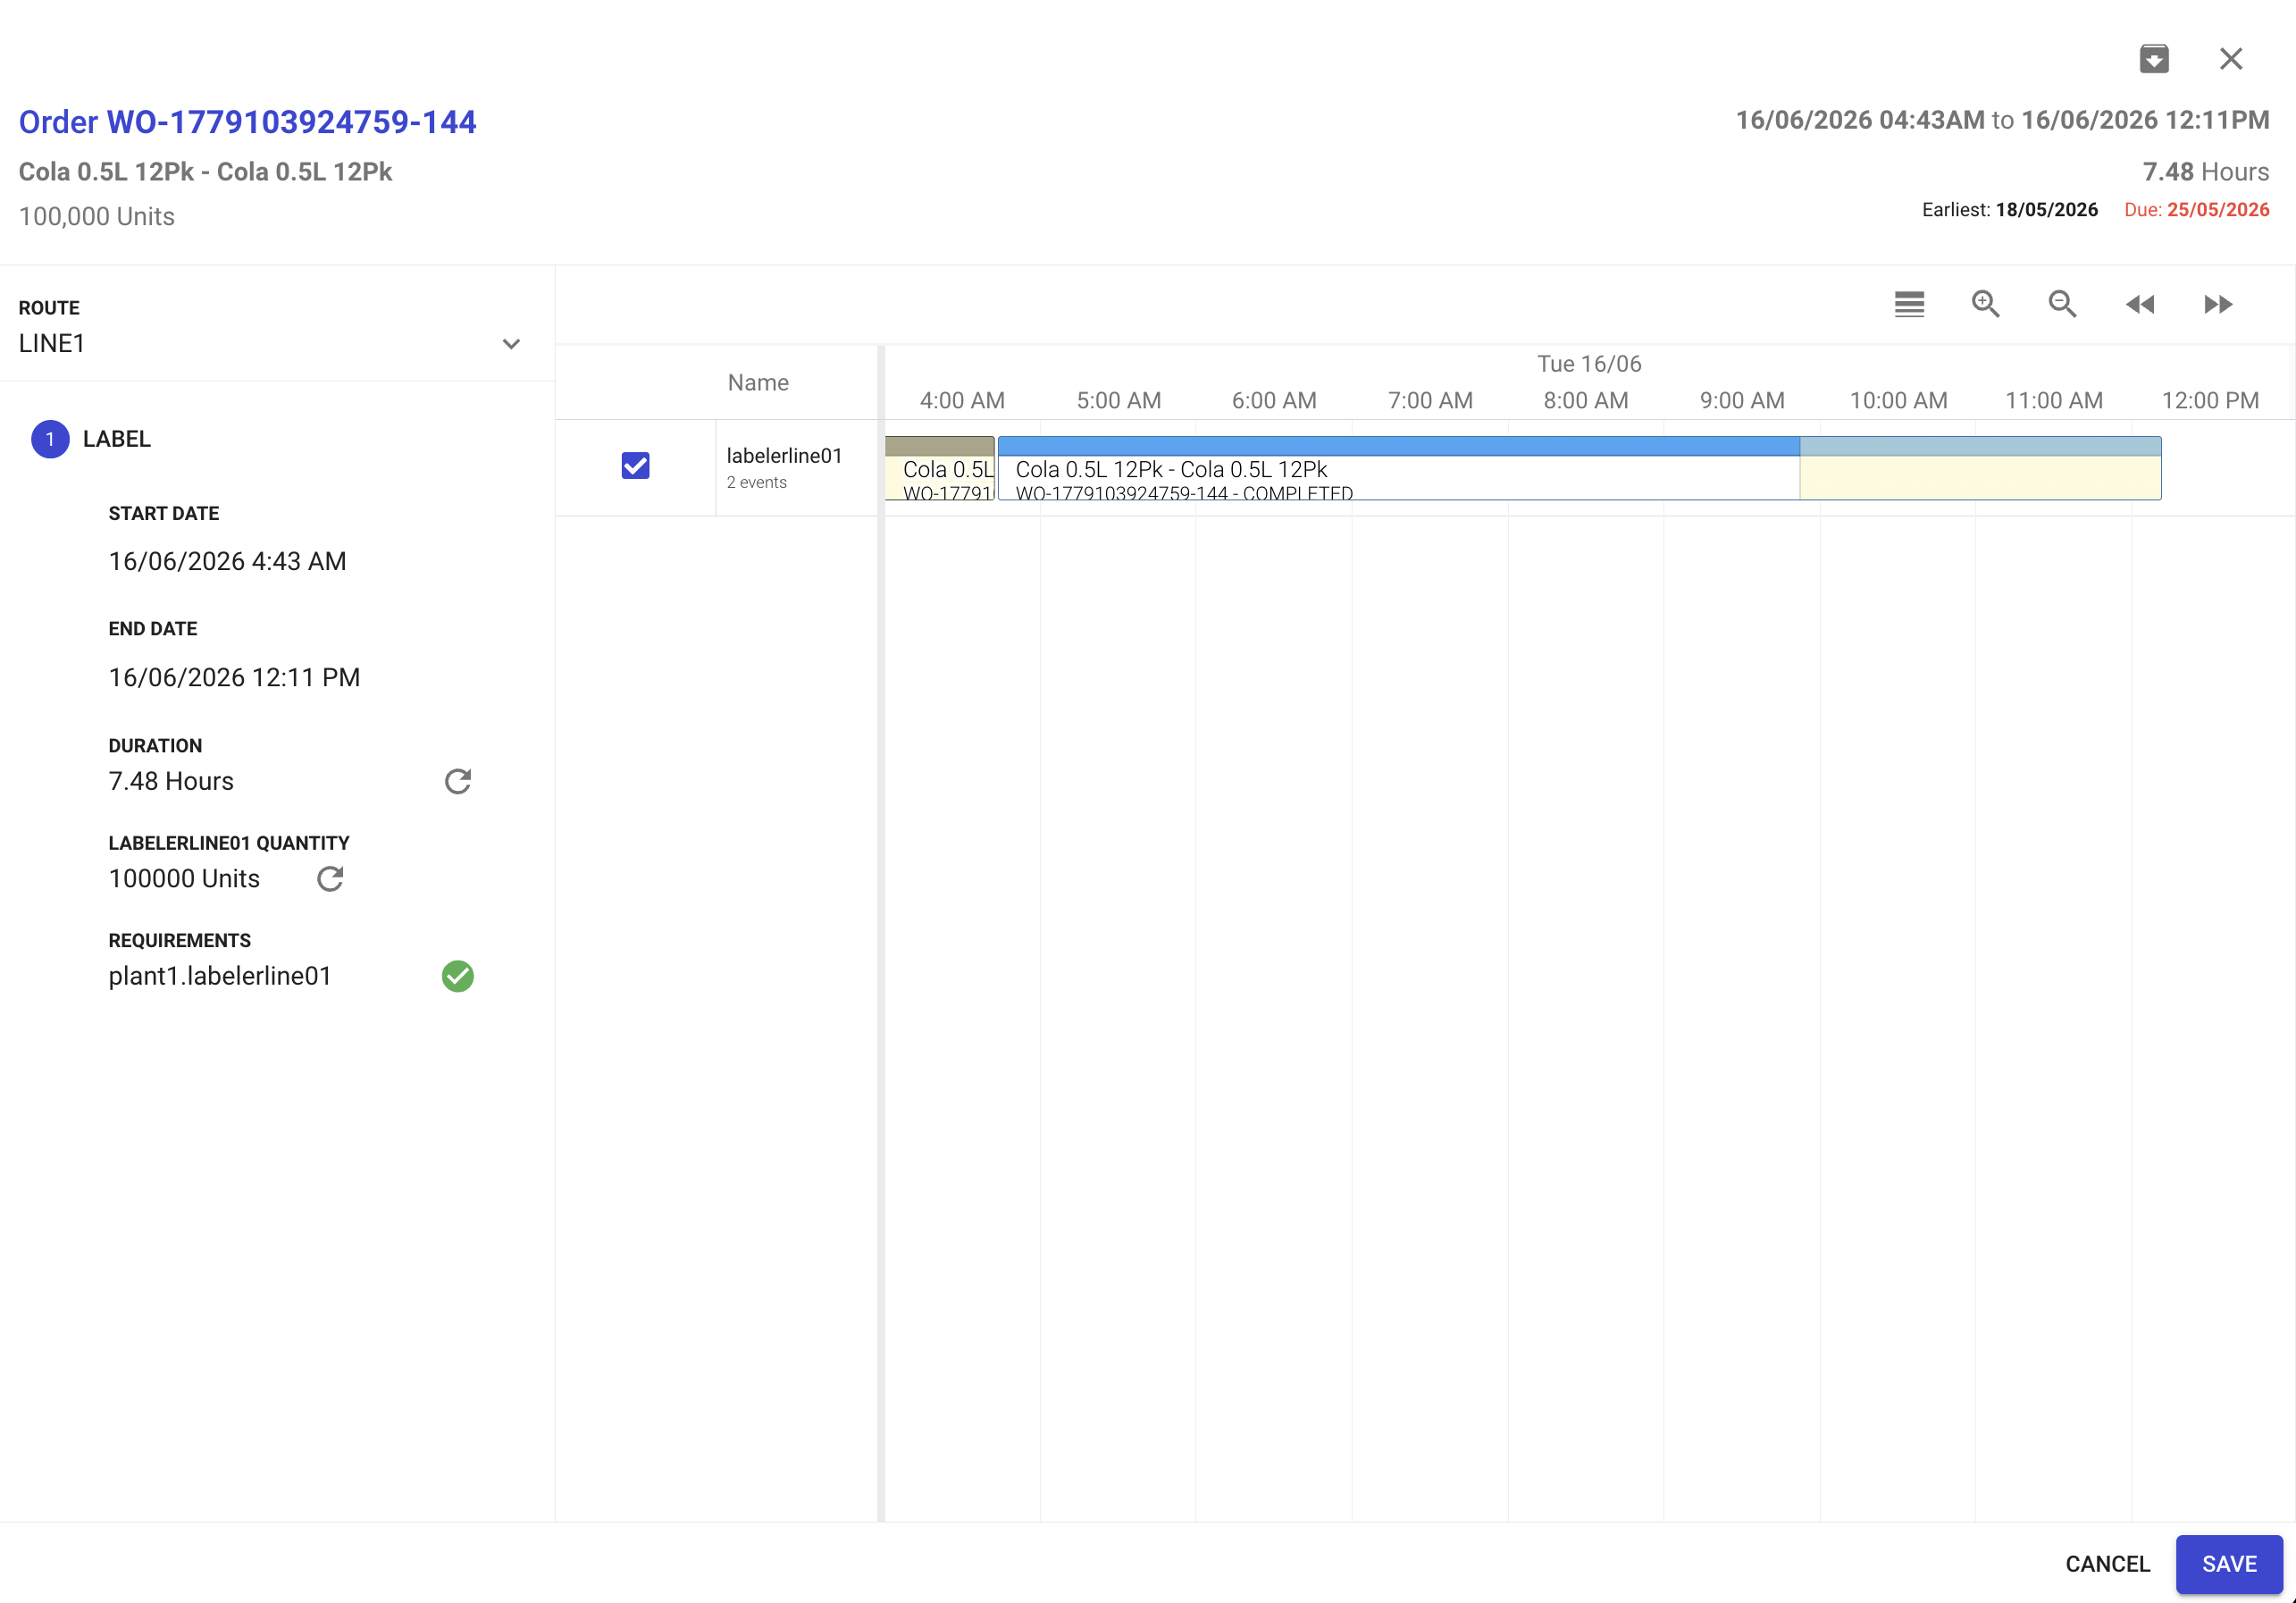Zoom in on the timeline
This screenshot has width=2296, height=1603.
[x=1986, y=304]
